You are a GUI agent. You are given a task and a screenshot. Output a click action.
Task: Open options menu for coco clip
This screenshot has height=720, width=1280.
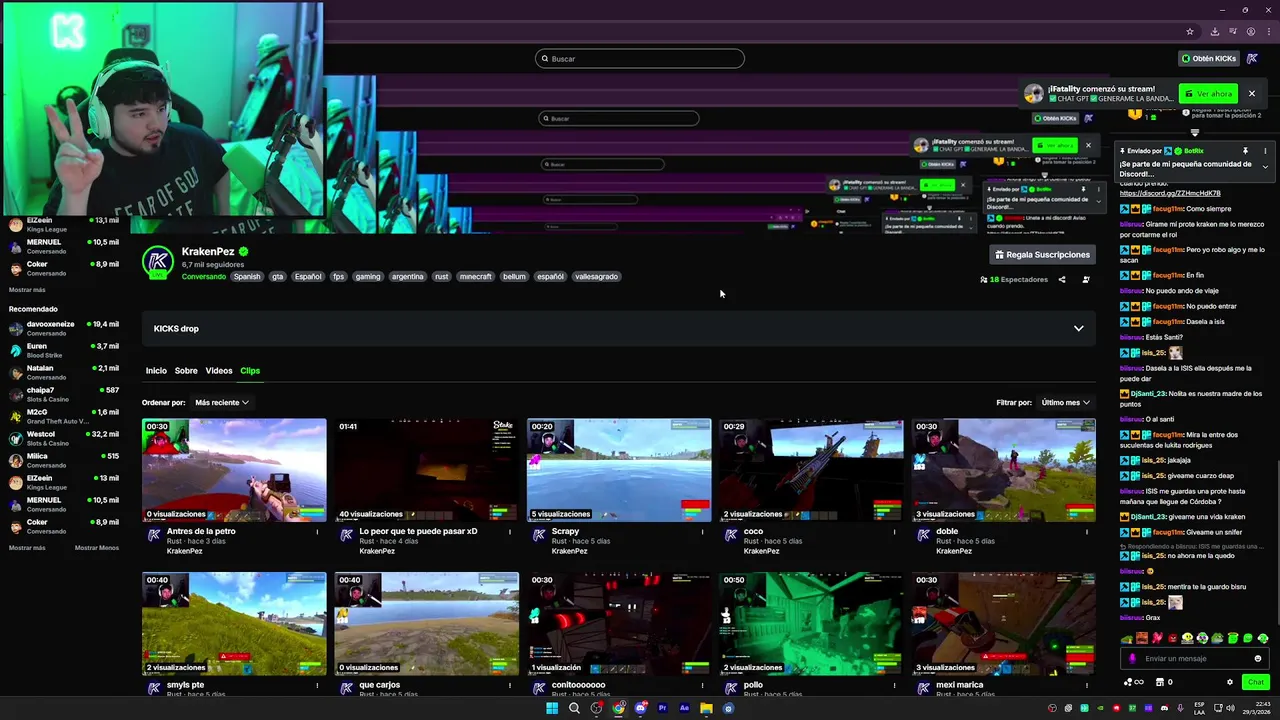click(x=895, y=532)
